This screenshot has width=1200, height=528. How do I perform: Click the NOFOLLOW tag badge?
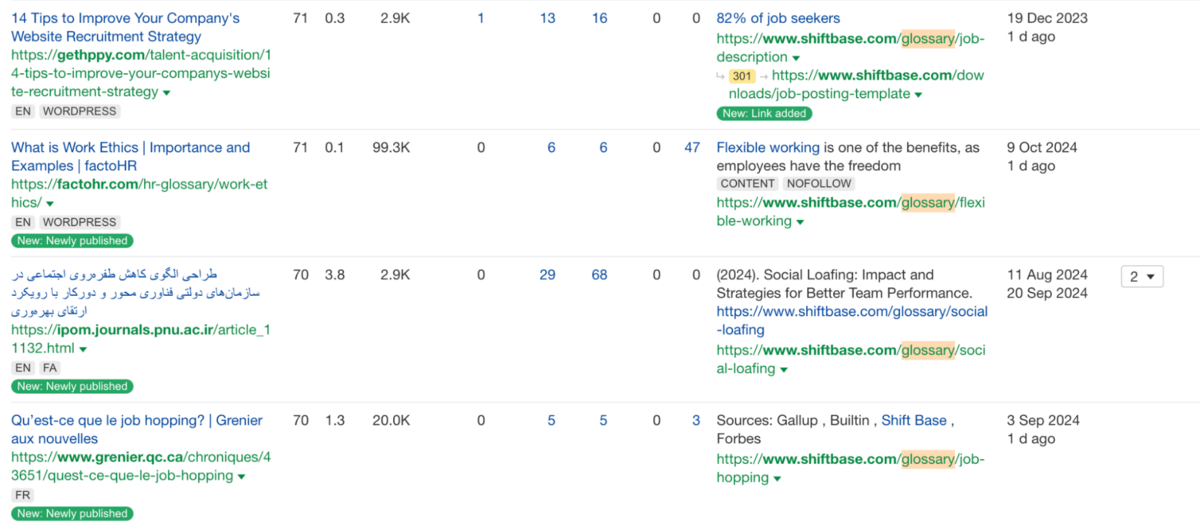(818, 184)
